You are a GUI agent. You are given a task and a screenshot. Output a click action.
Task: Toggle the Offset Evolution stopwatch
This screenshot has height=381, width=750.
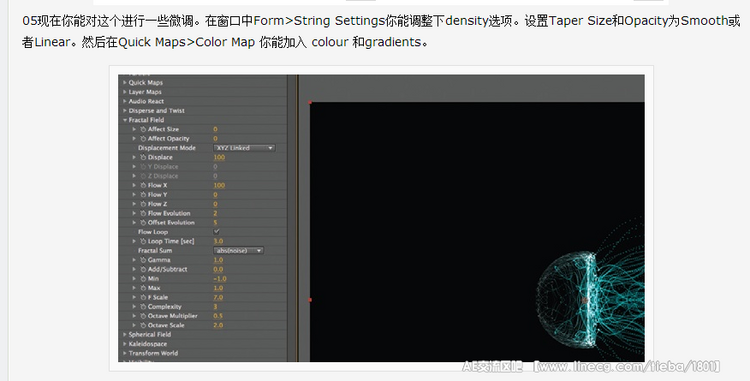pyautogui.click(x=143, y=223)
